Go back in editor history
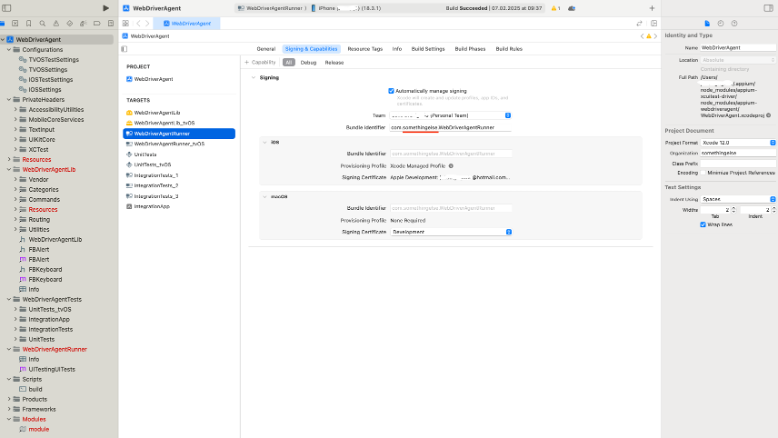The width and height of the screenshot is (778, 438). pyautogui.click(x=138, y=23)
